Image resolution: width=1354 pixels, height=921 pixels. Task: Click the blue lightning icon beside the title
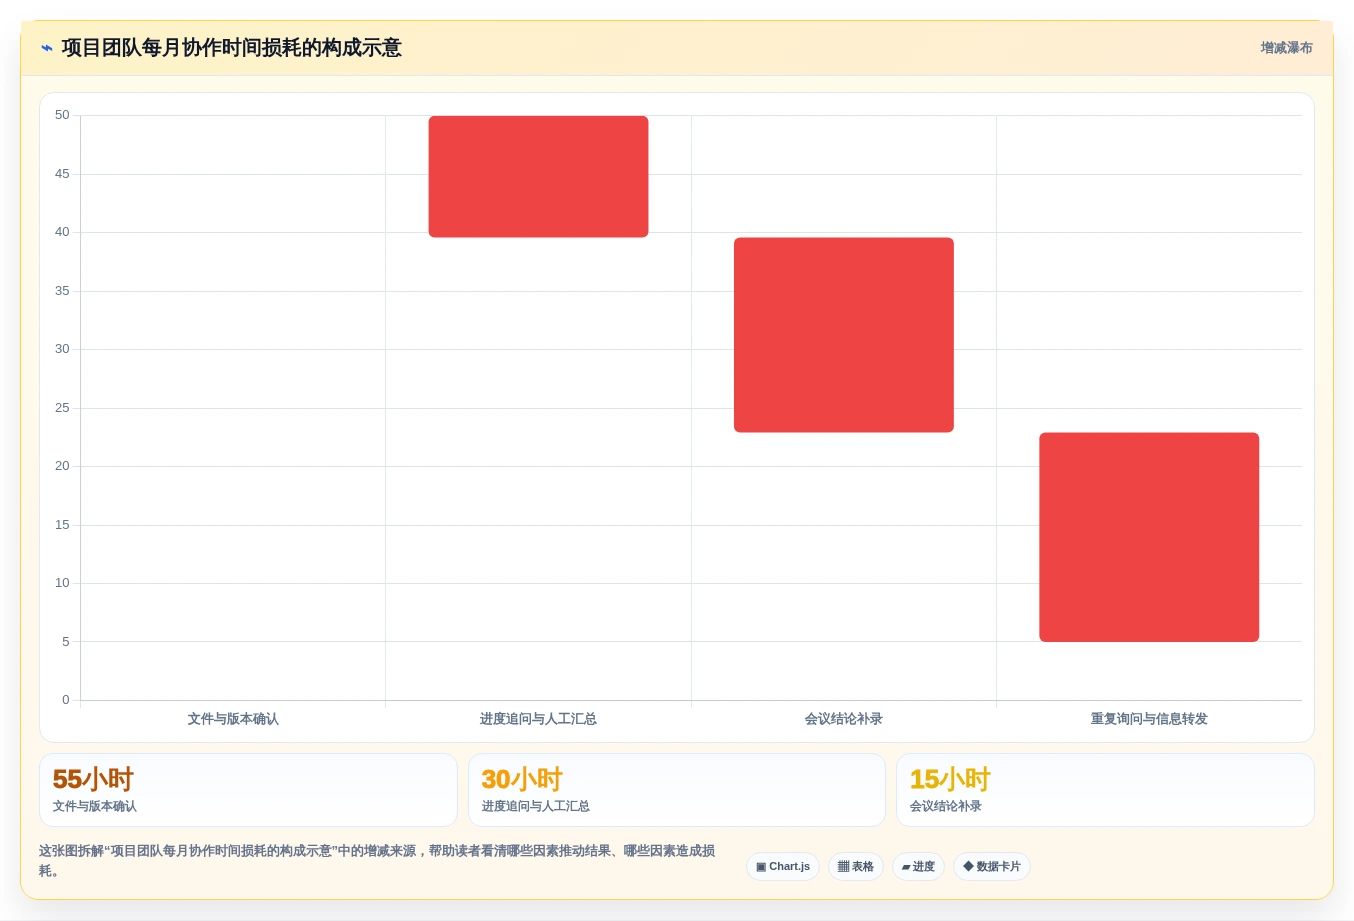46,48
